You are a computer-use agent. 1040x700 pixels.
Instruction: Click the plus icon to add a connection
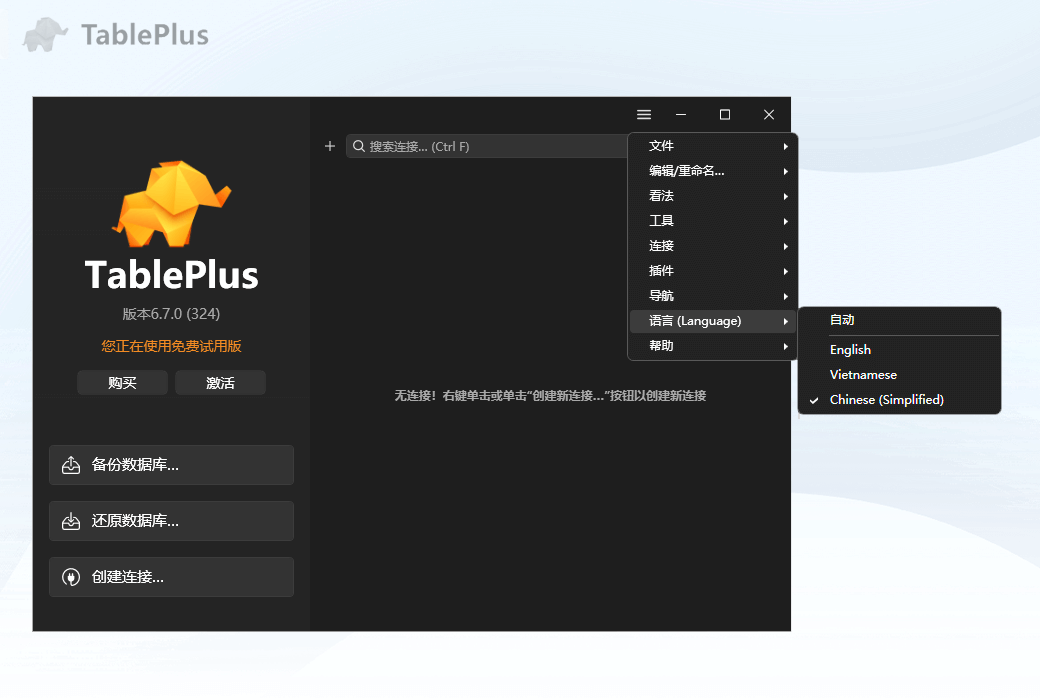point(330,146)
